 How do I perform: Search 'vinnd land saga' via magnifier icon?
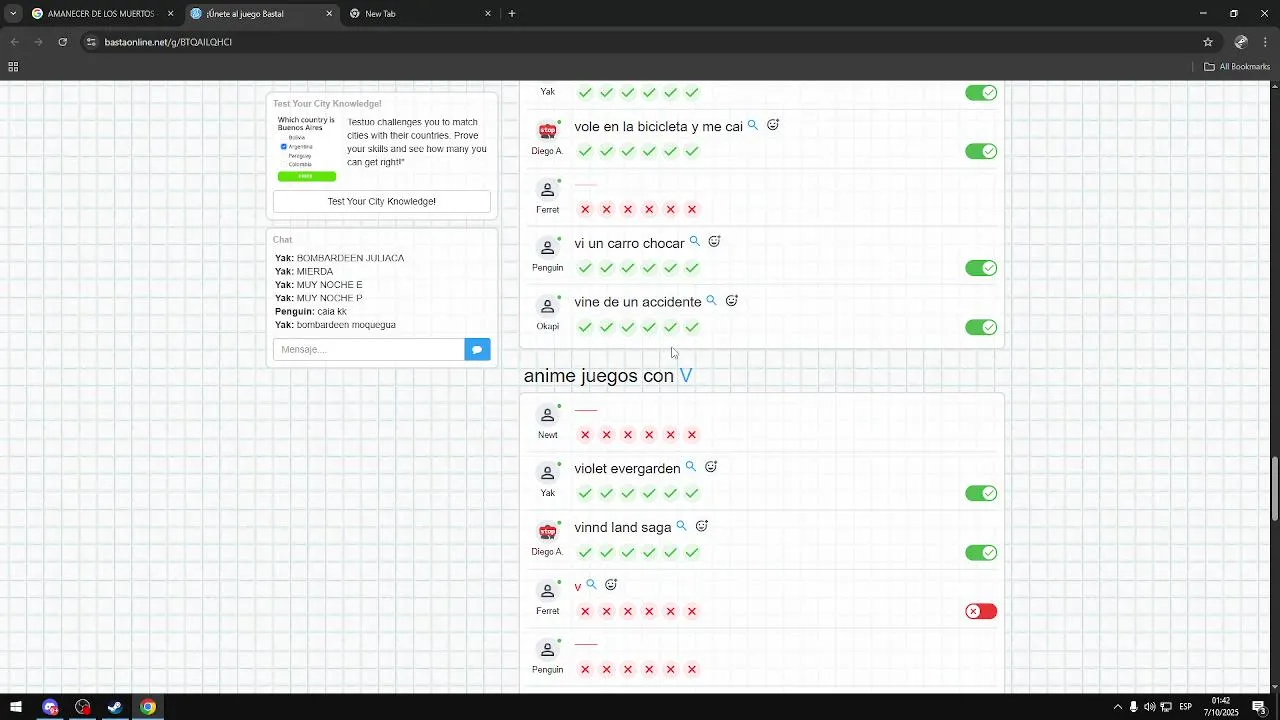click(x=682, y=526)
